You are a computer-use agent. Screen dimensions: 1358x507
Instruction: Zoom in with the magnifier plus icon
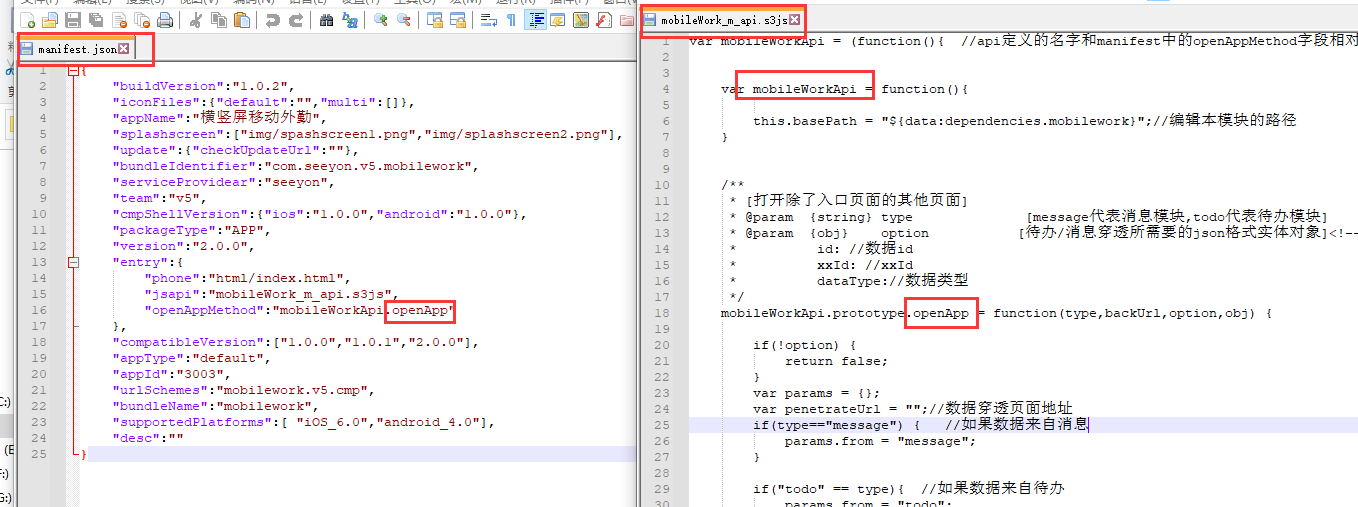coord(381,19)
